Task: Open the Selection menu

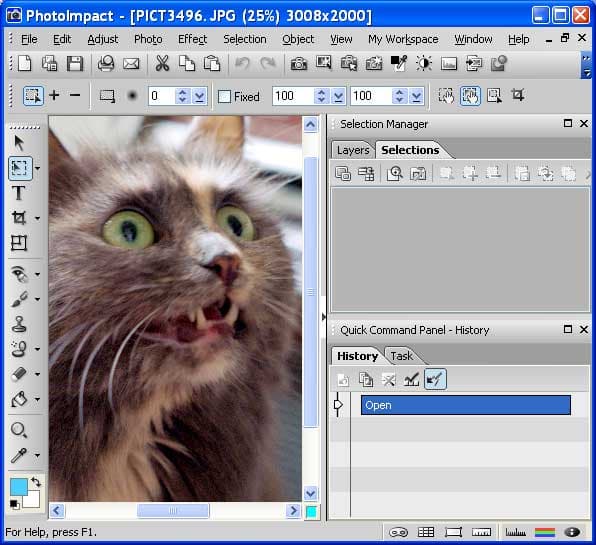Action: (x=245, y=39)
